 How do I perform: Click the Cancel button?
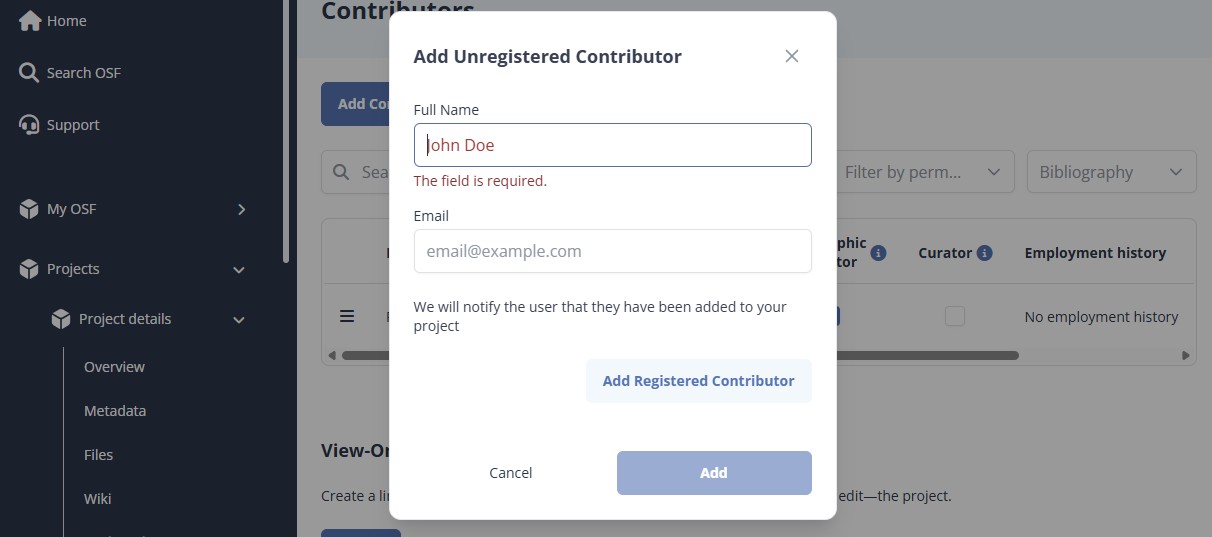[511, 473]
